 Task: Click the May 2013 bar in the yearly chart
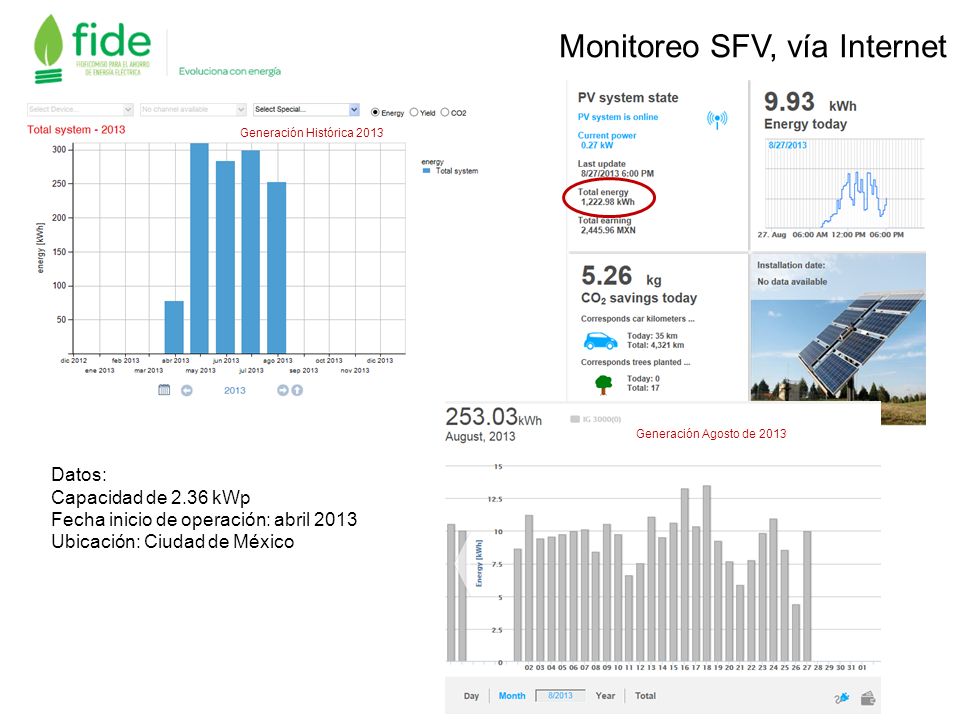[200, 248]
